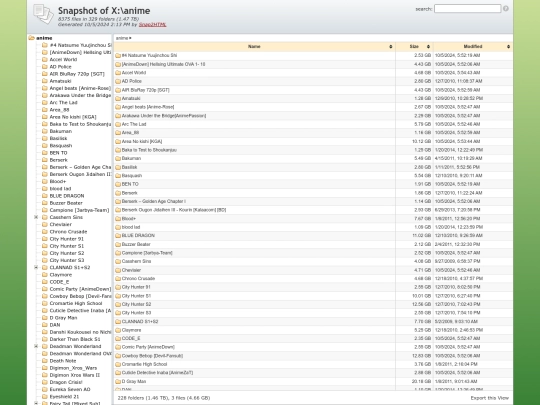Select Cromartie High School in the tree
Screen dimensions: 540x405
(x=76, y=303)
